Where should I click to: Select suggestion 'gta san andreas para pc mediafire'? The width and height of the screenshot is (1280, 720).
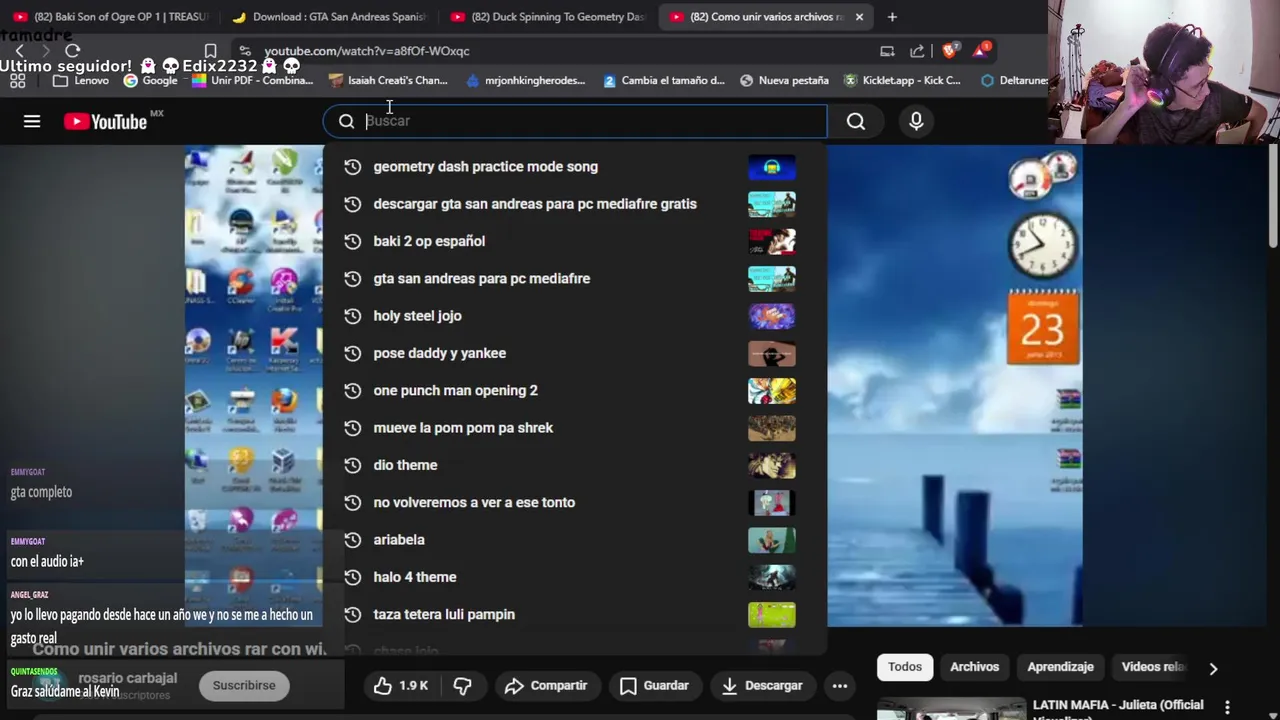pyautogui.click(x=575, y=278)
